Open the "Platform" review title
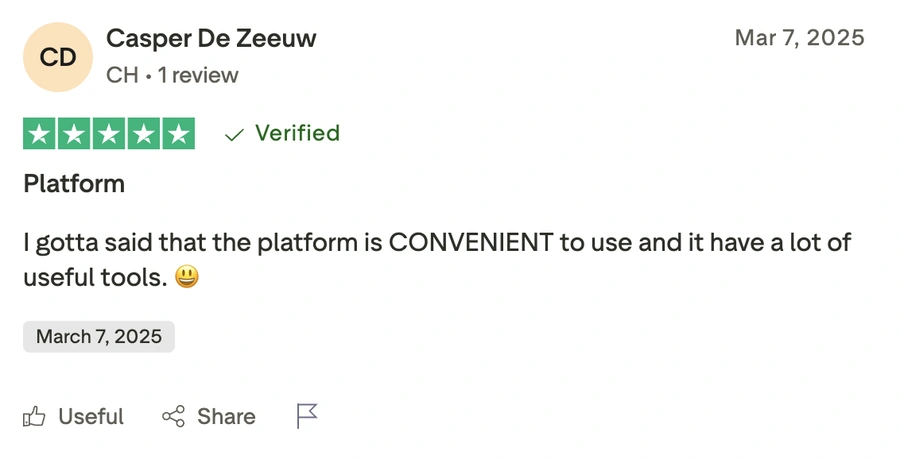 pyautogui.click(x=74, y=184)
